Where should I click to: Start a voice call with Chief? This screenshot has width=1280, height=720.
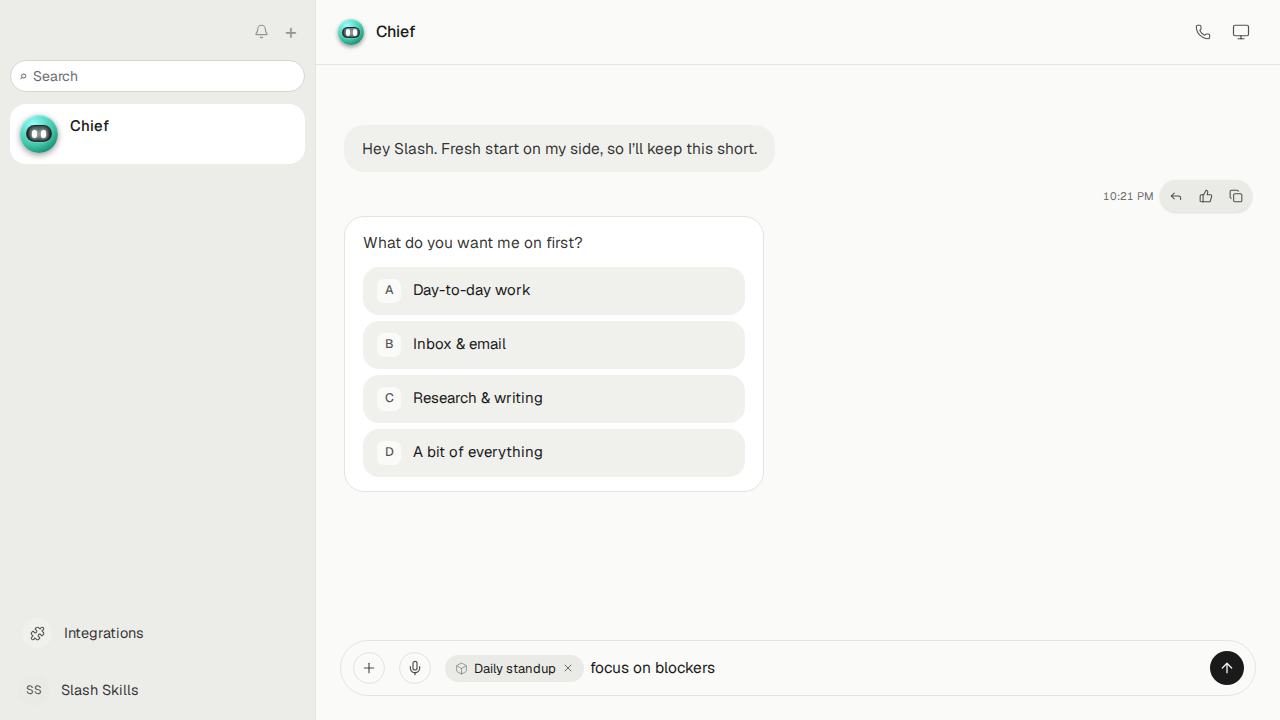click(1203, 32)
